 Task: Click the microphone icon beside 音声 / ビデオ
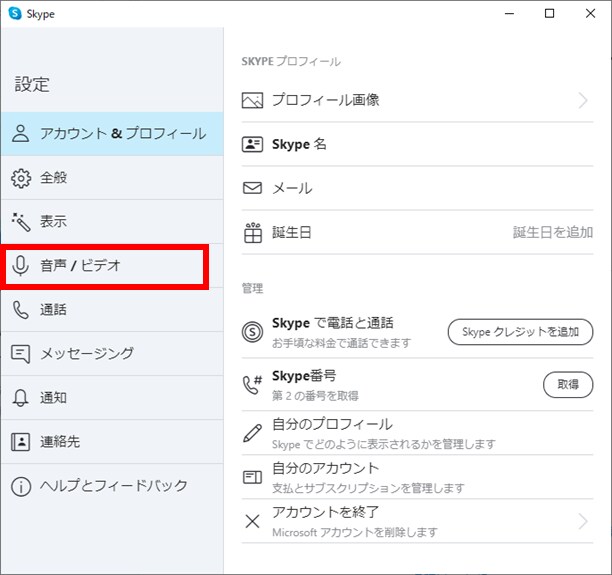(x=20, y=266)
